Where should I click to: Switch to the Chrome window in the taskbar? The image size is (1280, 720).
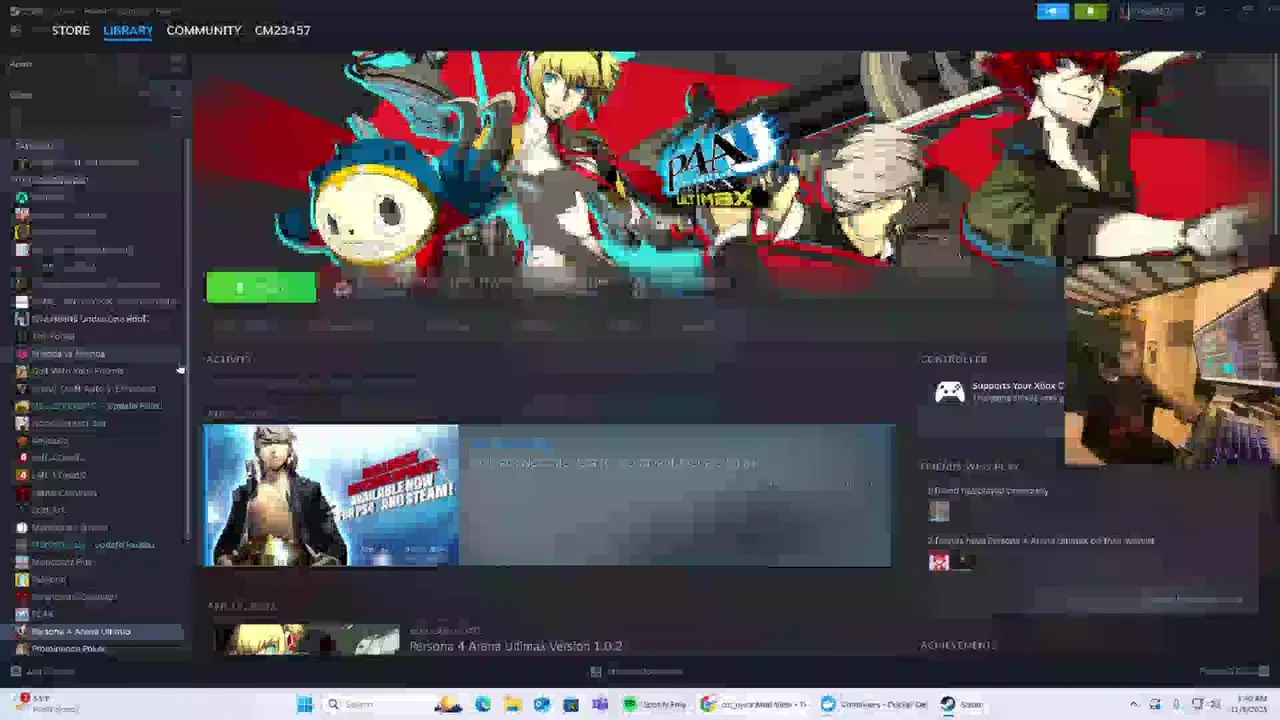point(755,704)
